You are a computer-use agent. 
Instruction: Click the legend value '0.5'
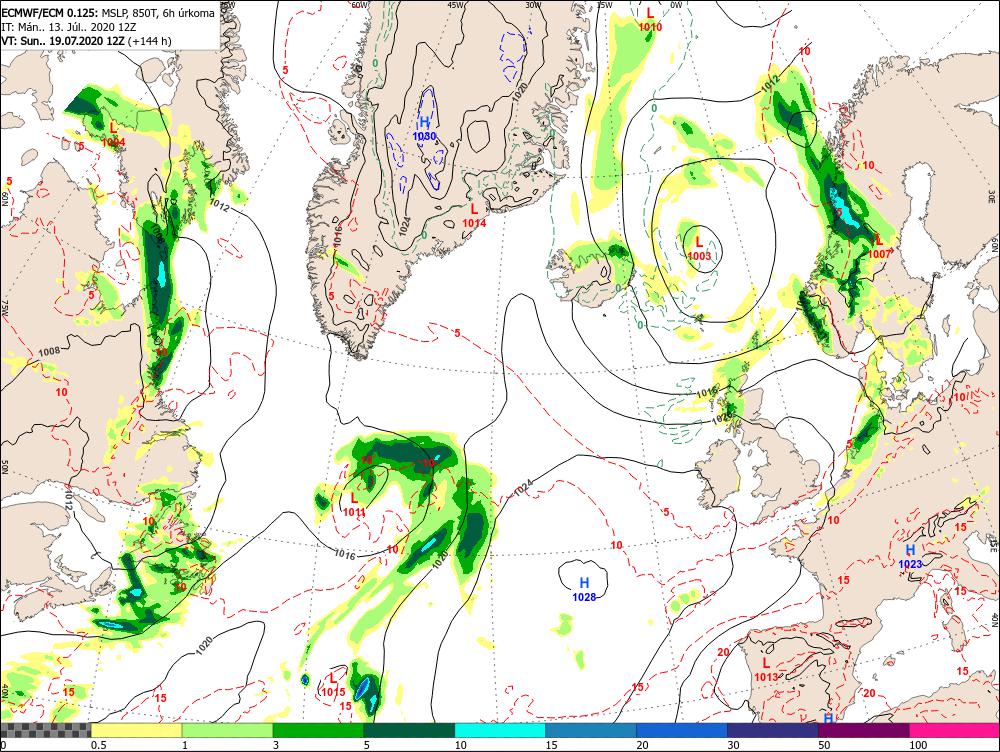98,745
